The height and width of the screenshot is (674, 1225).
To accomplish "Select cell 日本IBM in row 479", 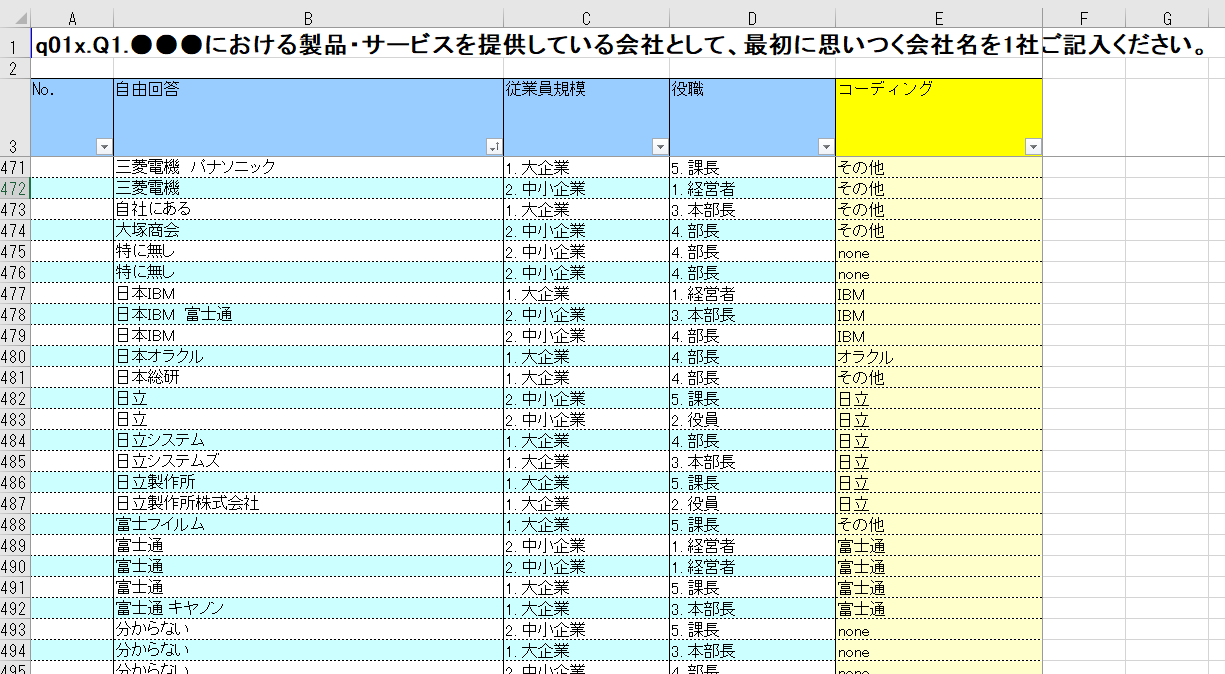I will click(x=308, y=335).
